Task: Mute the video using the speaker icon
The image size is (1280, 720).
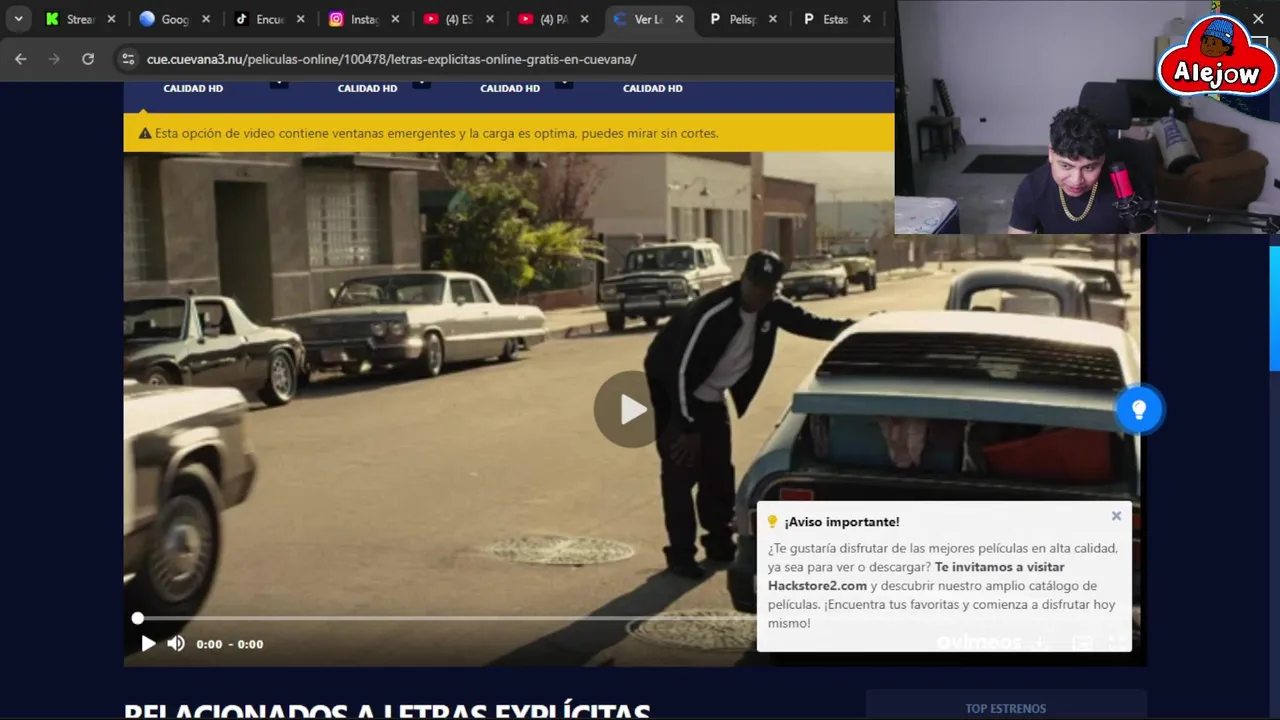Action: point(176,644)
